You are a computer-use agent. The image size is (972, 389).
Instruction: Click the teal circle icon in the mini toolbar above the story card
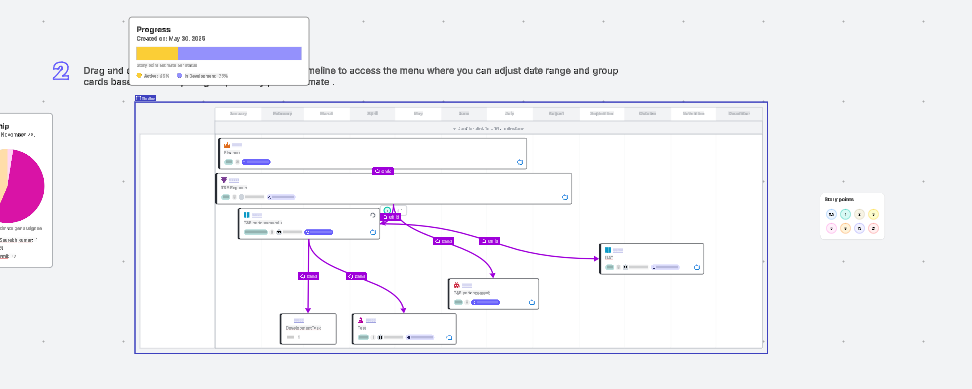point(387,210)
